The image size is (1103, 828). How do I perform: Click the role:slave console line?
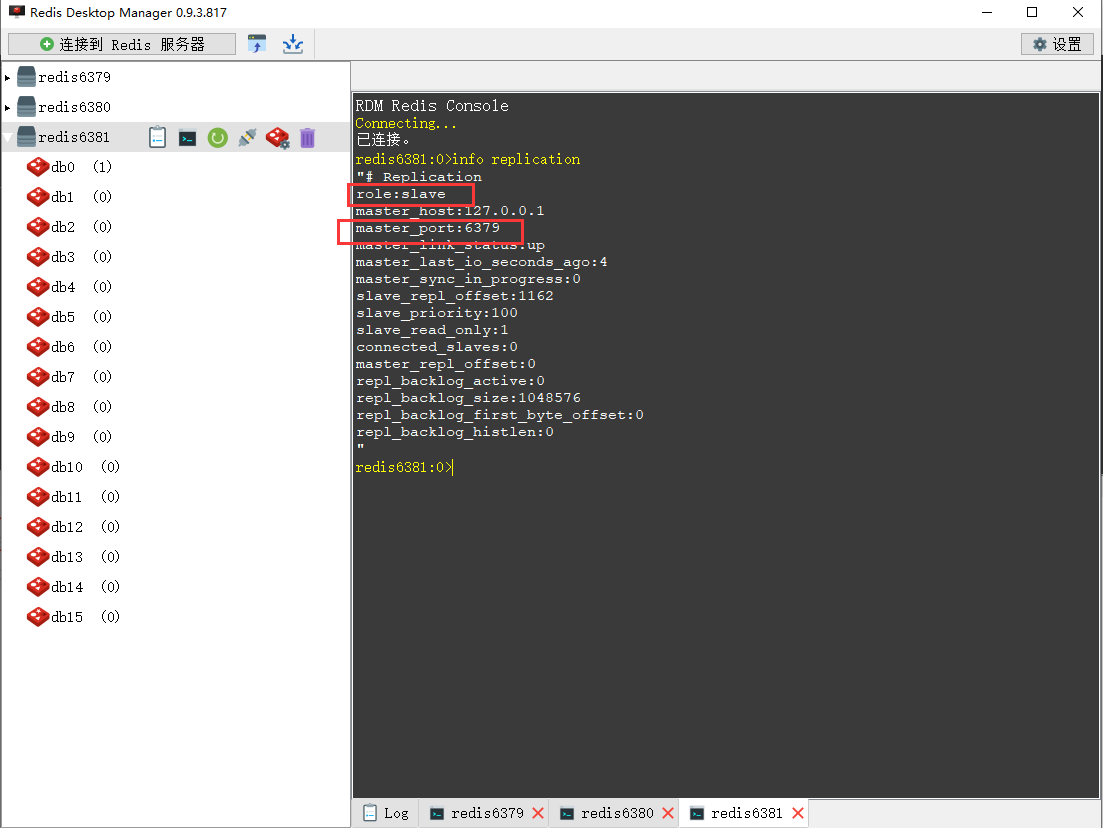click(x=400, y=194)
